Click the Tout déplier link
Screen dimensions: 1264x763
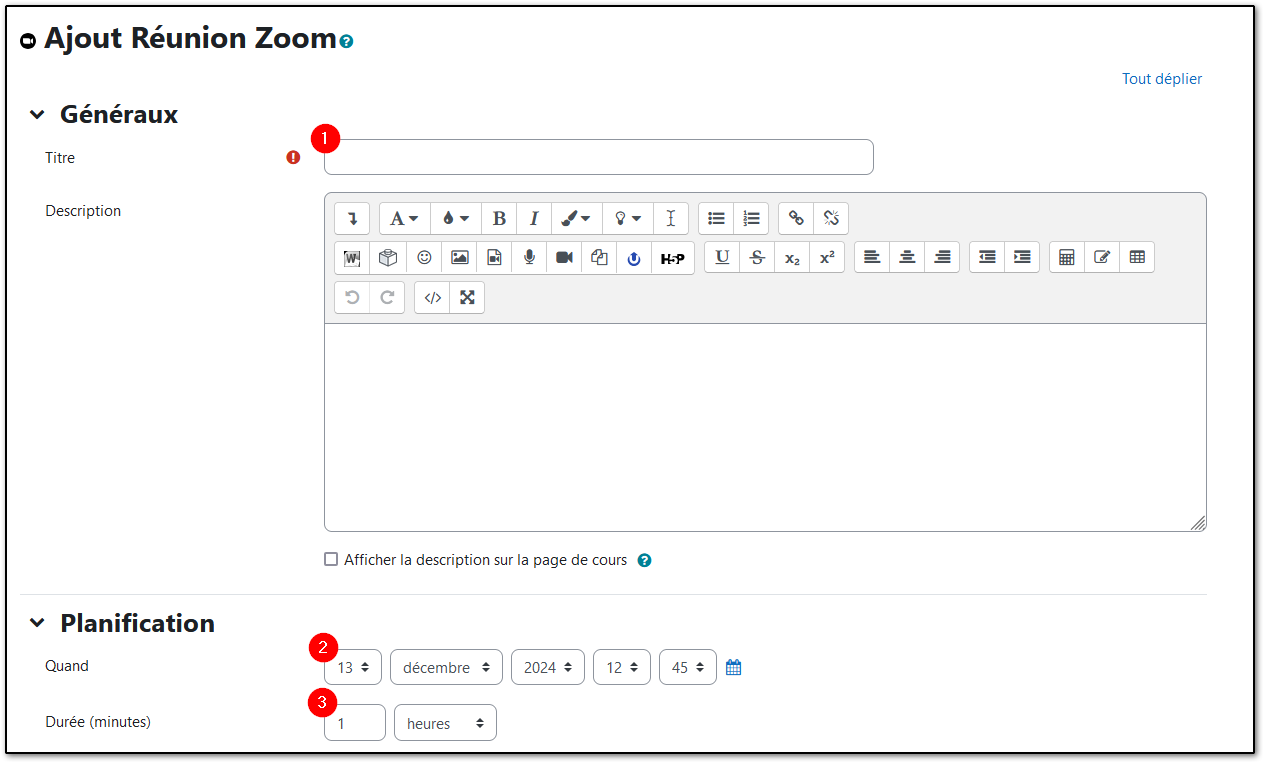click(1161, 78)
